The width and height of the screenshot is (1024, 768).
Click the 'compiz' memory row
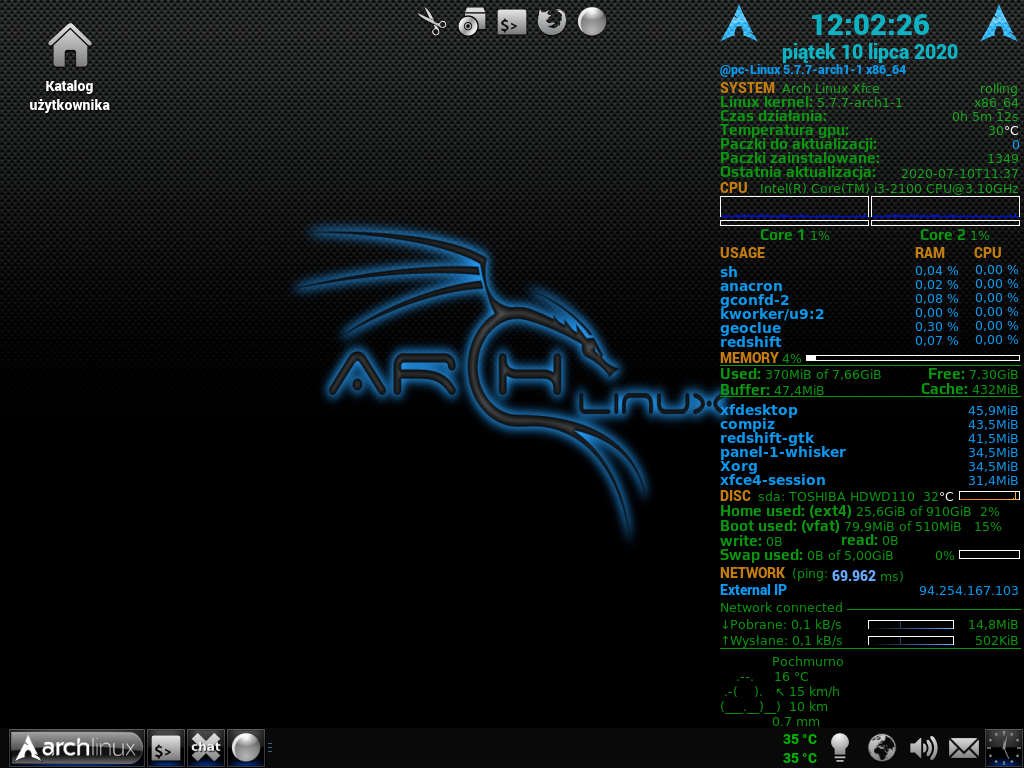click(869, 424)
